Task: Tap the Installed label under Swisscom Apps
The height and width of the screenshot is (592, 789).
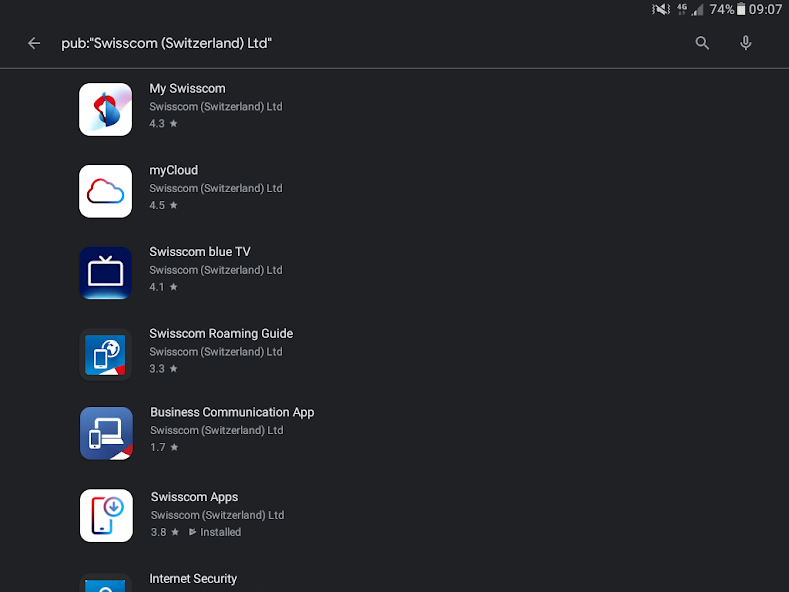Action: click(215, 532)
